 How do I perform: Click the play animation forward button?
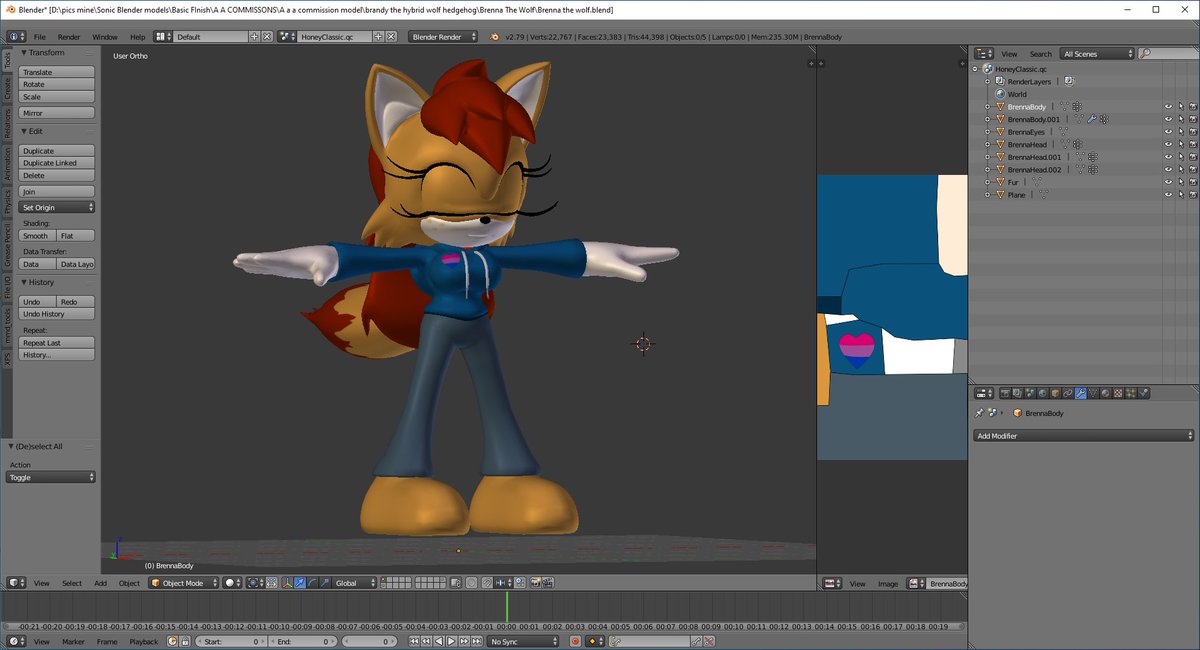(451, 641)
